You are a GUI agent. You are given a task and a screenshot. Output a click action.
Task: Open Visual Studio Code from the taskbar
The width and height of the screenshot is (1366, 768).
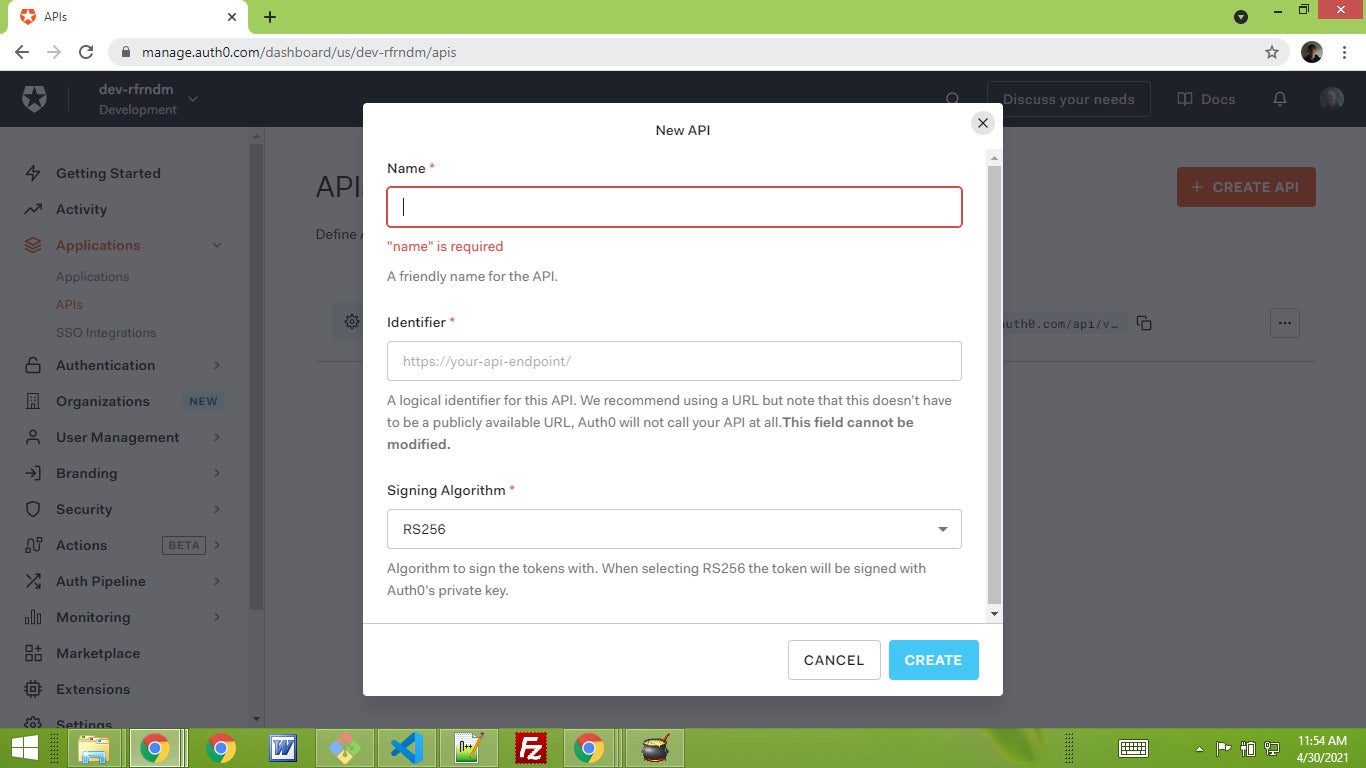[x=406, y=748]
